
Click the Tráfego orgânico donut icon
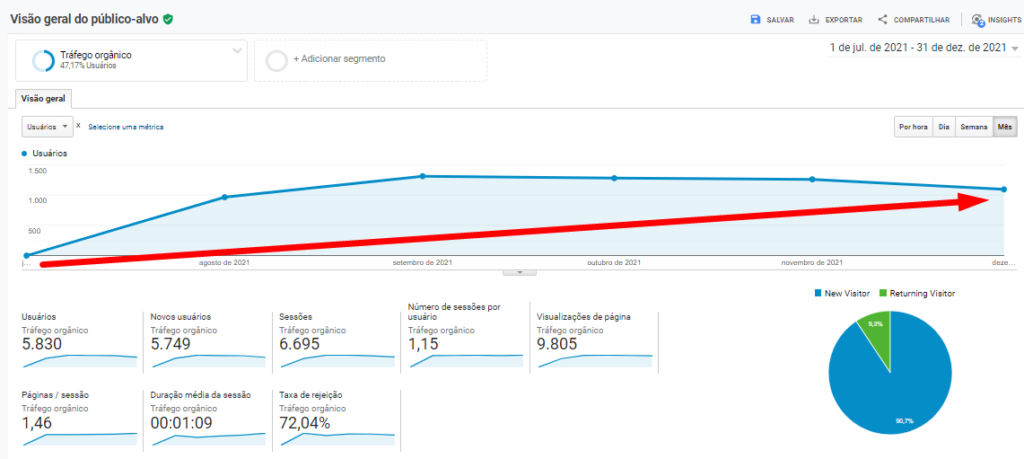pyautogui.click(x=43, y=60)
